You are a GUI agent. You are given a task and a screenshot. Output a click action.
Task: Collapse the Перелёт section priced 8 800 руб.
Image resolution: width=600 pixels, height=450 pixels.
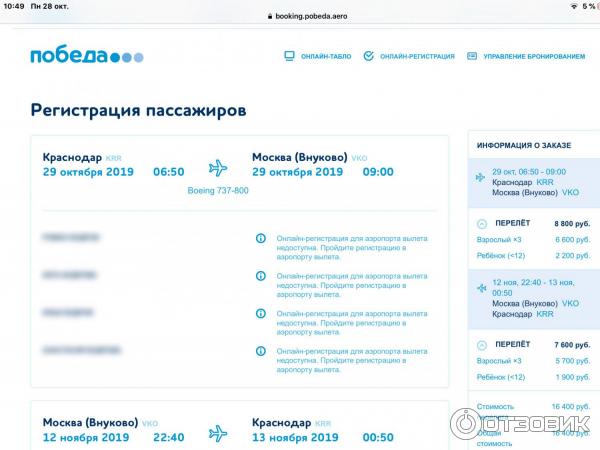click(483, 223)
